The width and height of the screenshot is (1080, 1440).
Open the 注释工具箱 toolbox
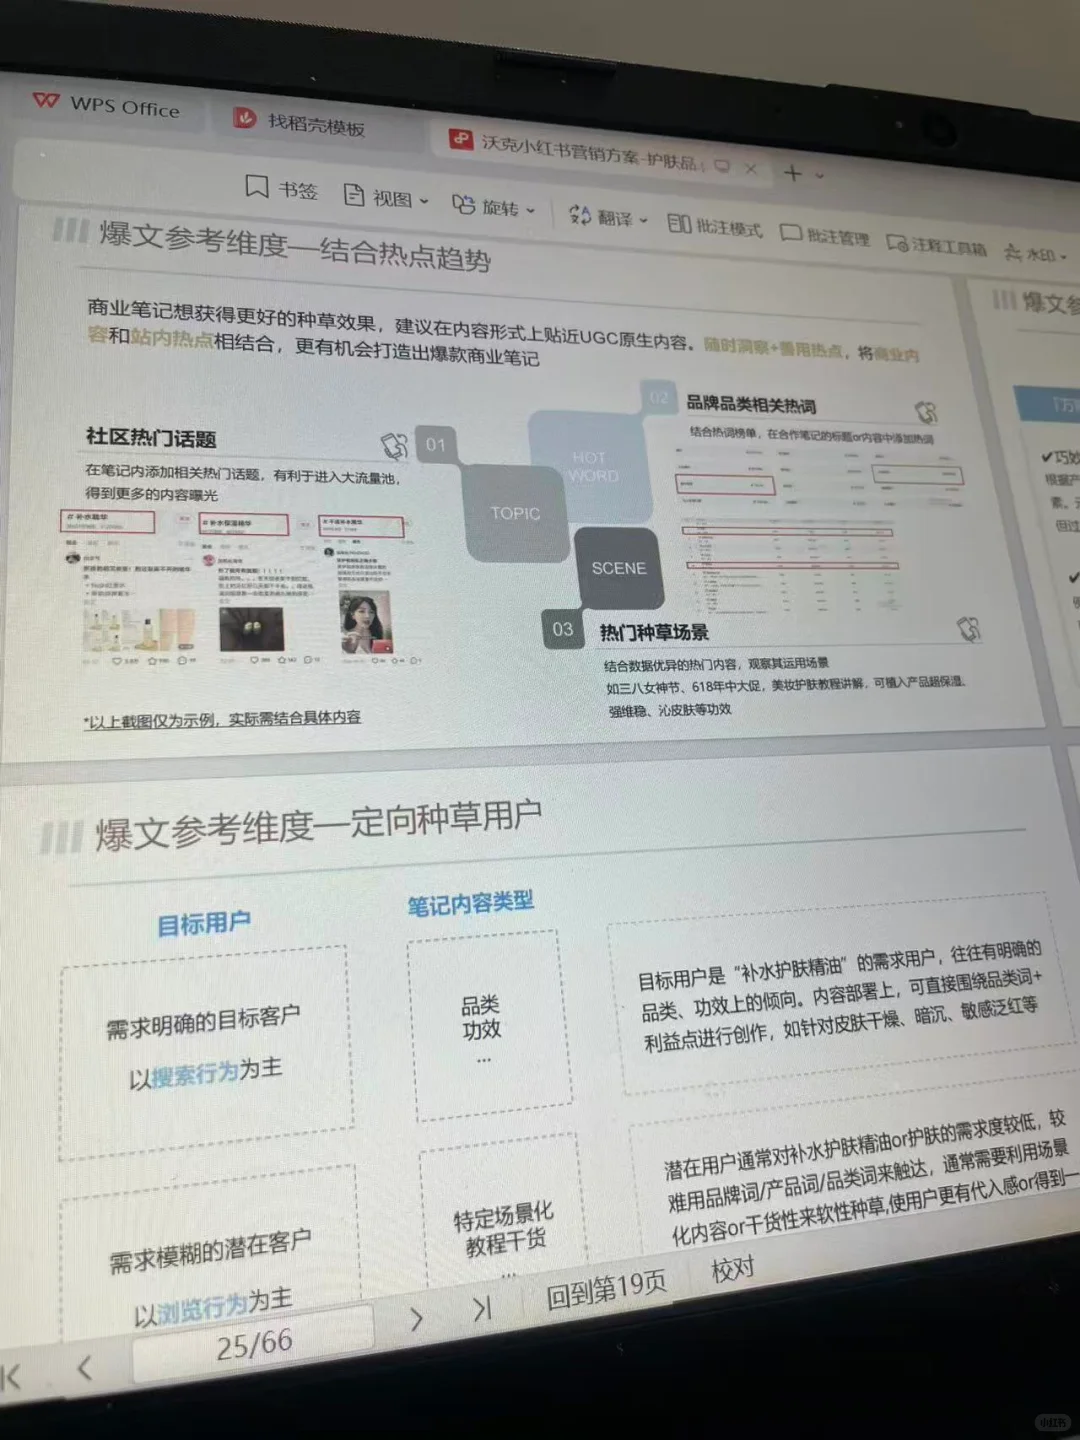[937, 245]
